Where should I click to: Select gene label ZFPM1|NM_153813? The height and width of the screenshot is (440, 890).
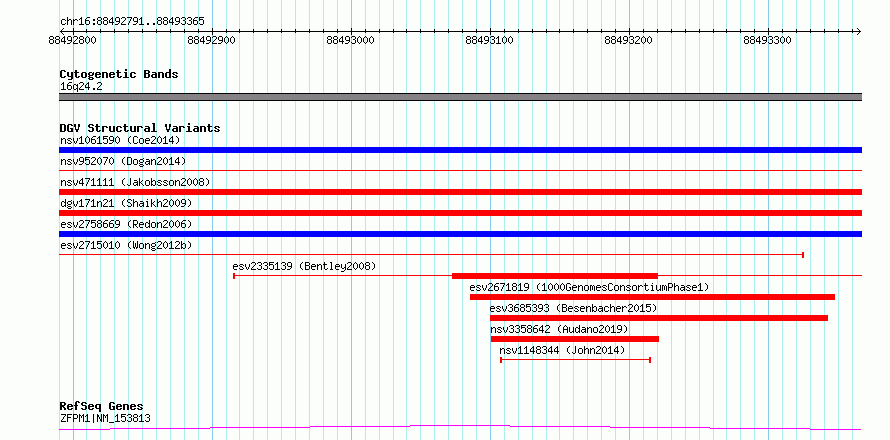click(x=105, y=419)
